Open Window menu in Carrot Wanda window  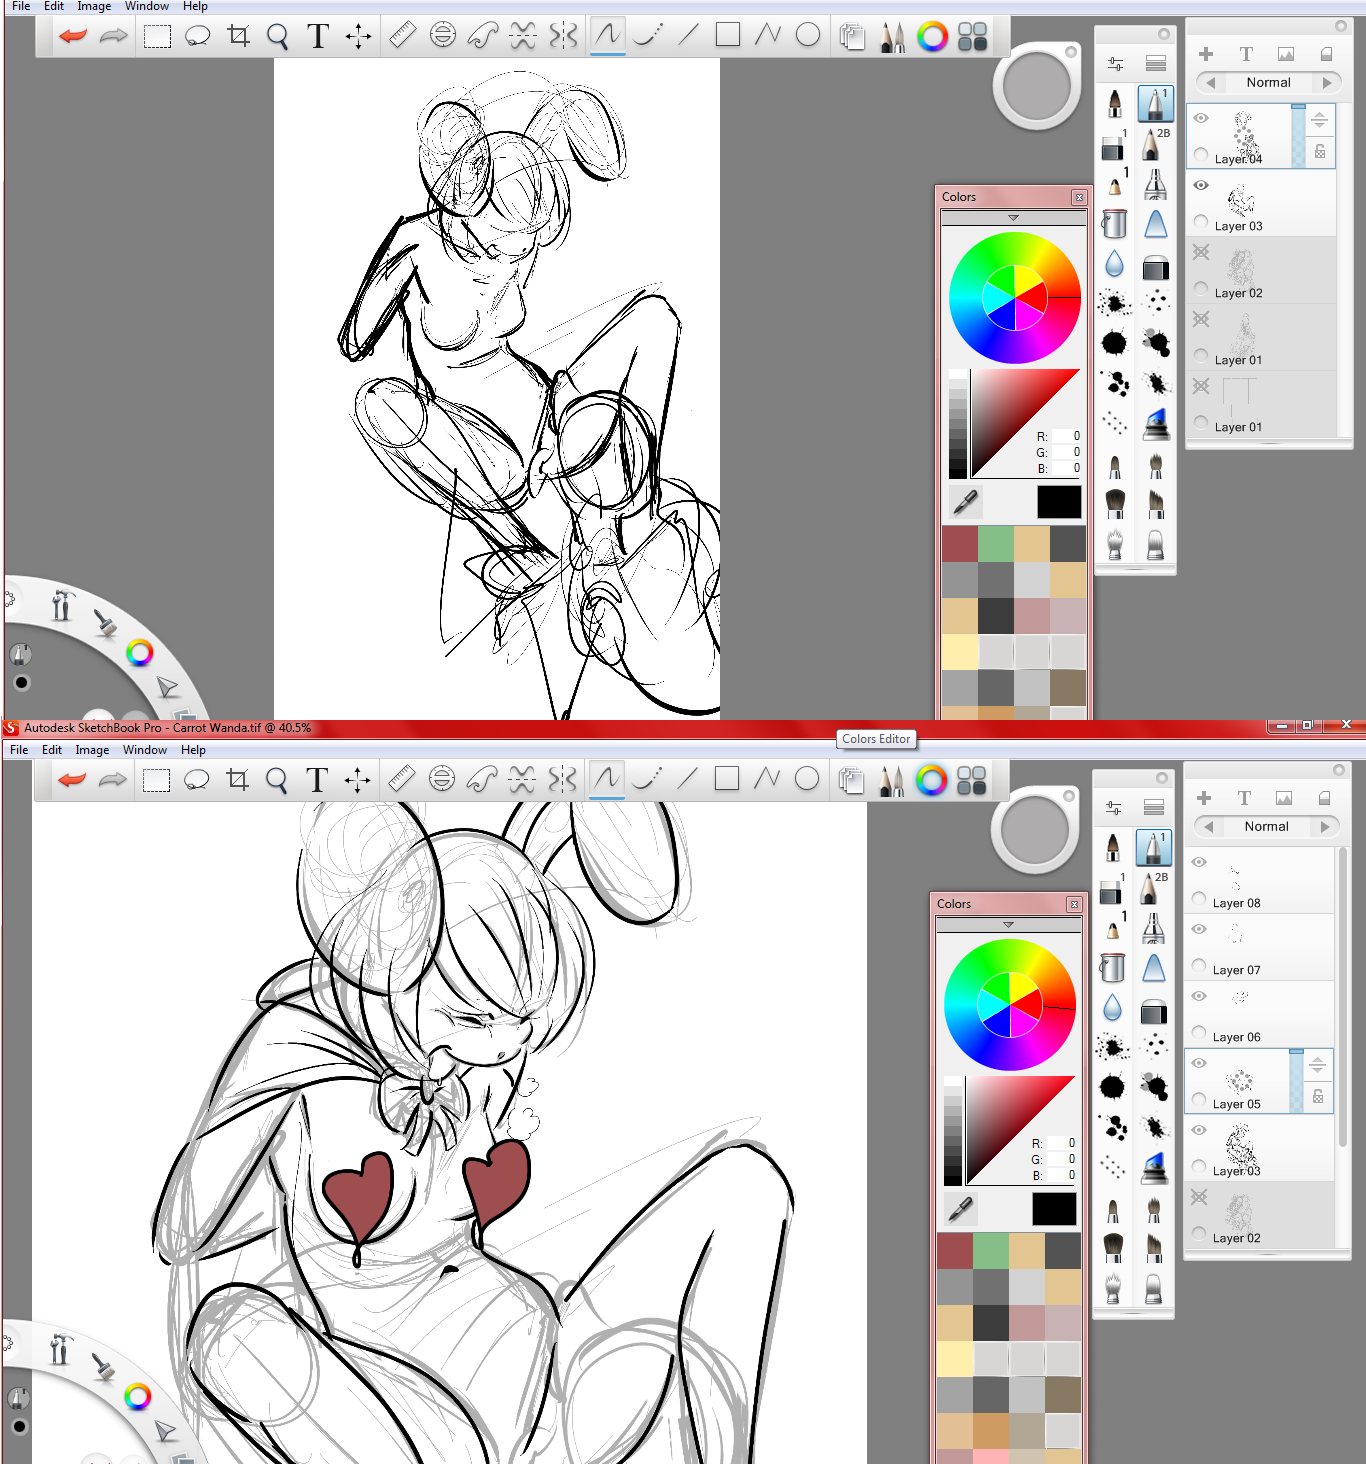pos(145,750)
